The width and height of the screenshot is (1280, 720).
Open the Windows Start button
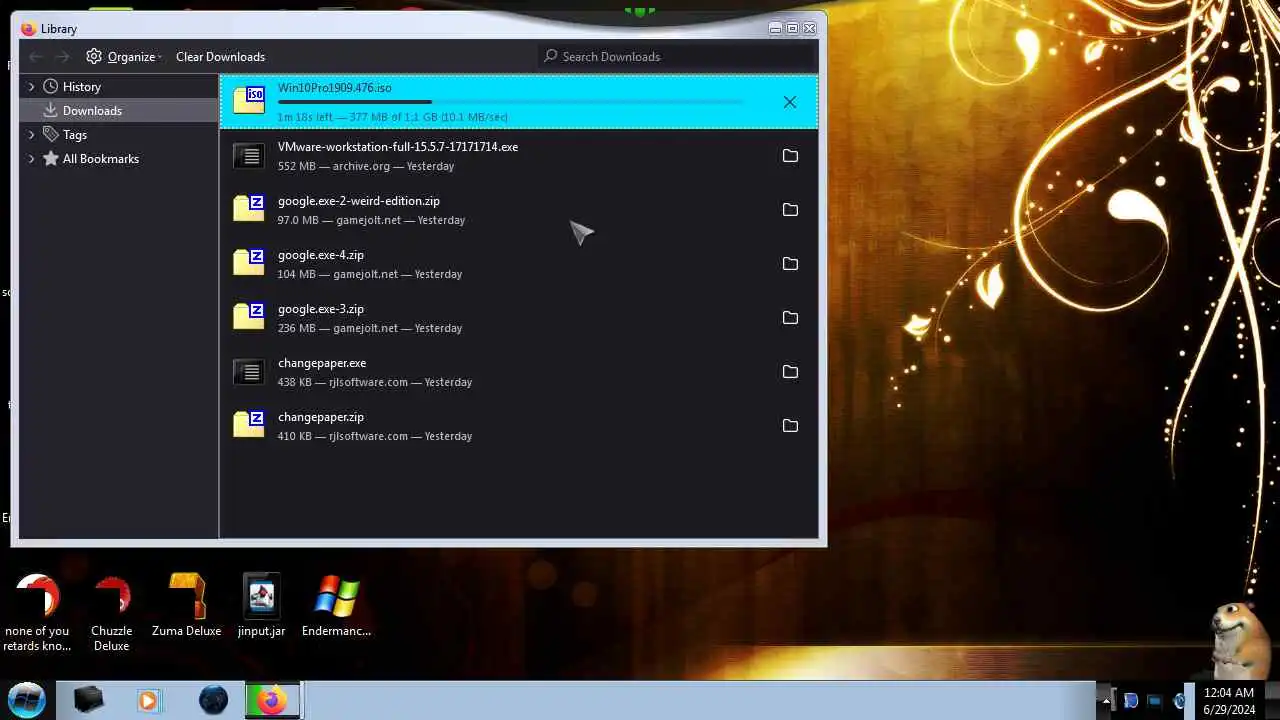coord(27,699)
